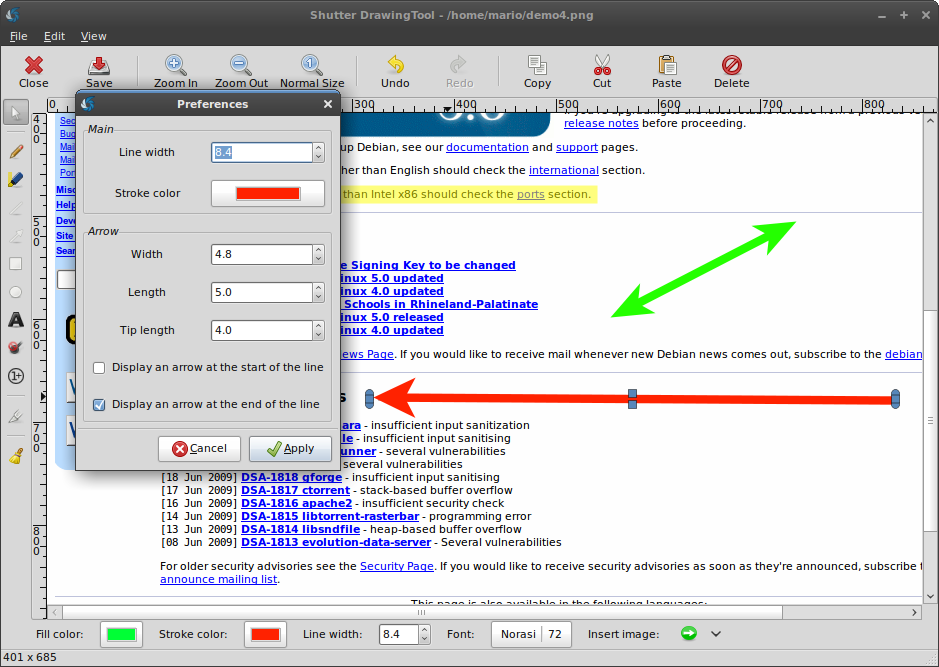Select the auto-increment number tool
This screenshot has width=939, height=667.
click(x=16, y=376)
